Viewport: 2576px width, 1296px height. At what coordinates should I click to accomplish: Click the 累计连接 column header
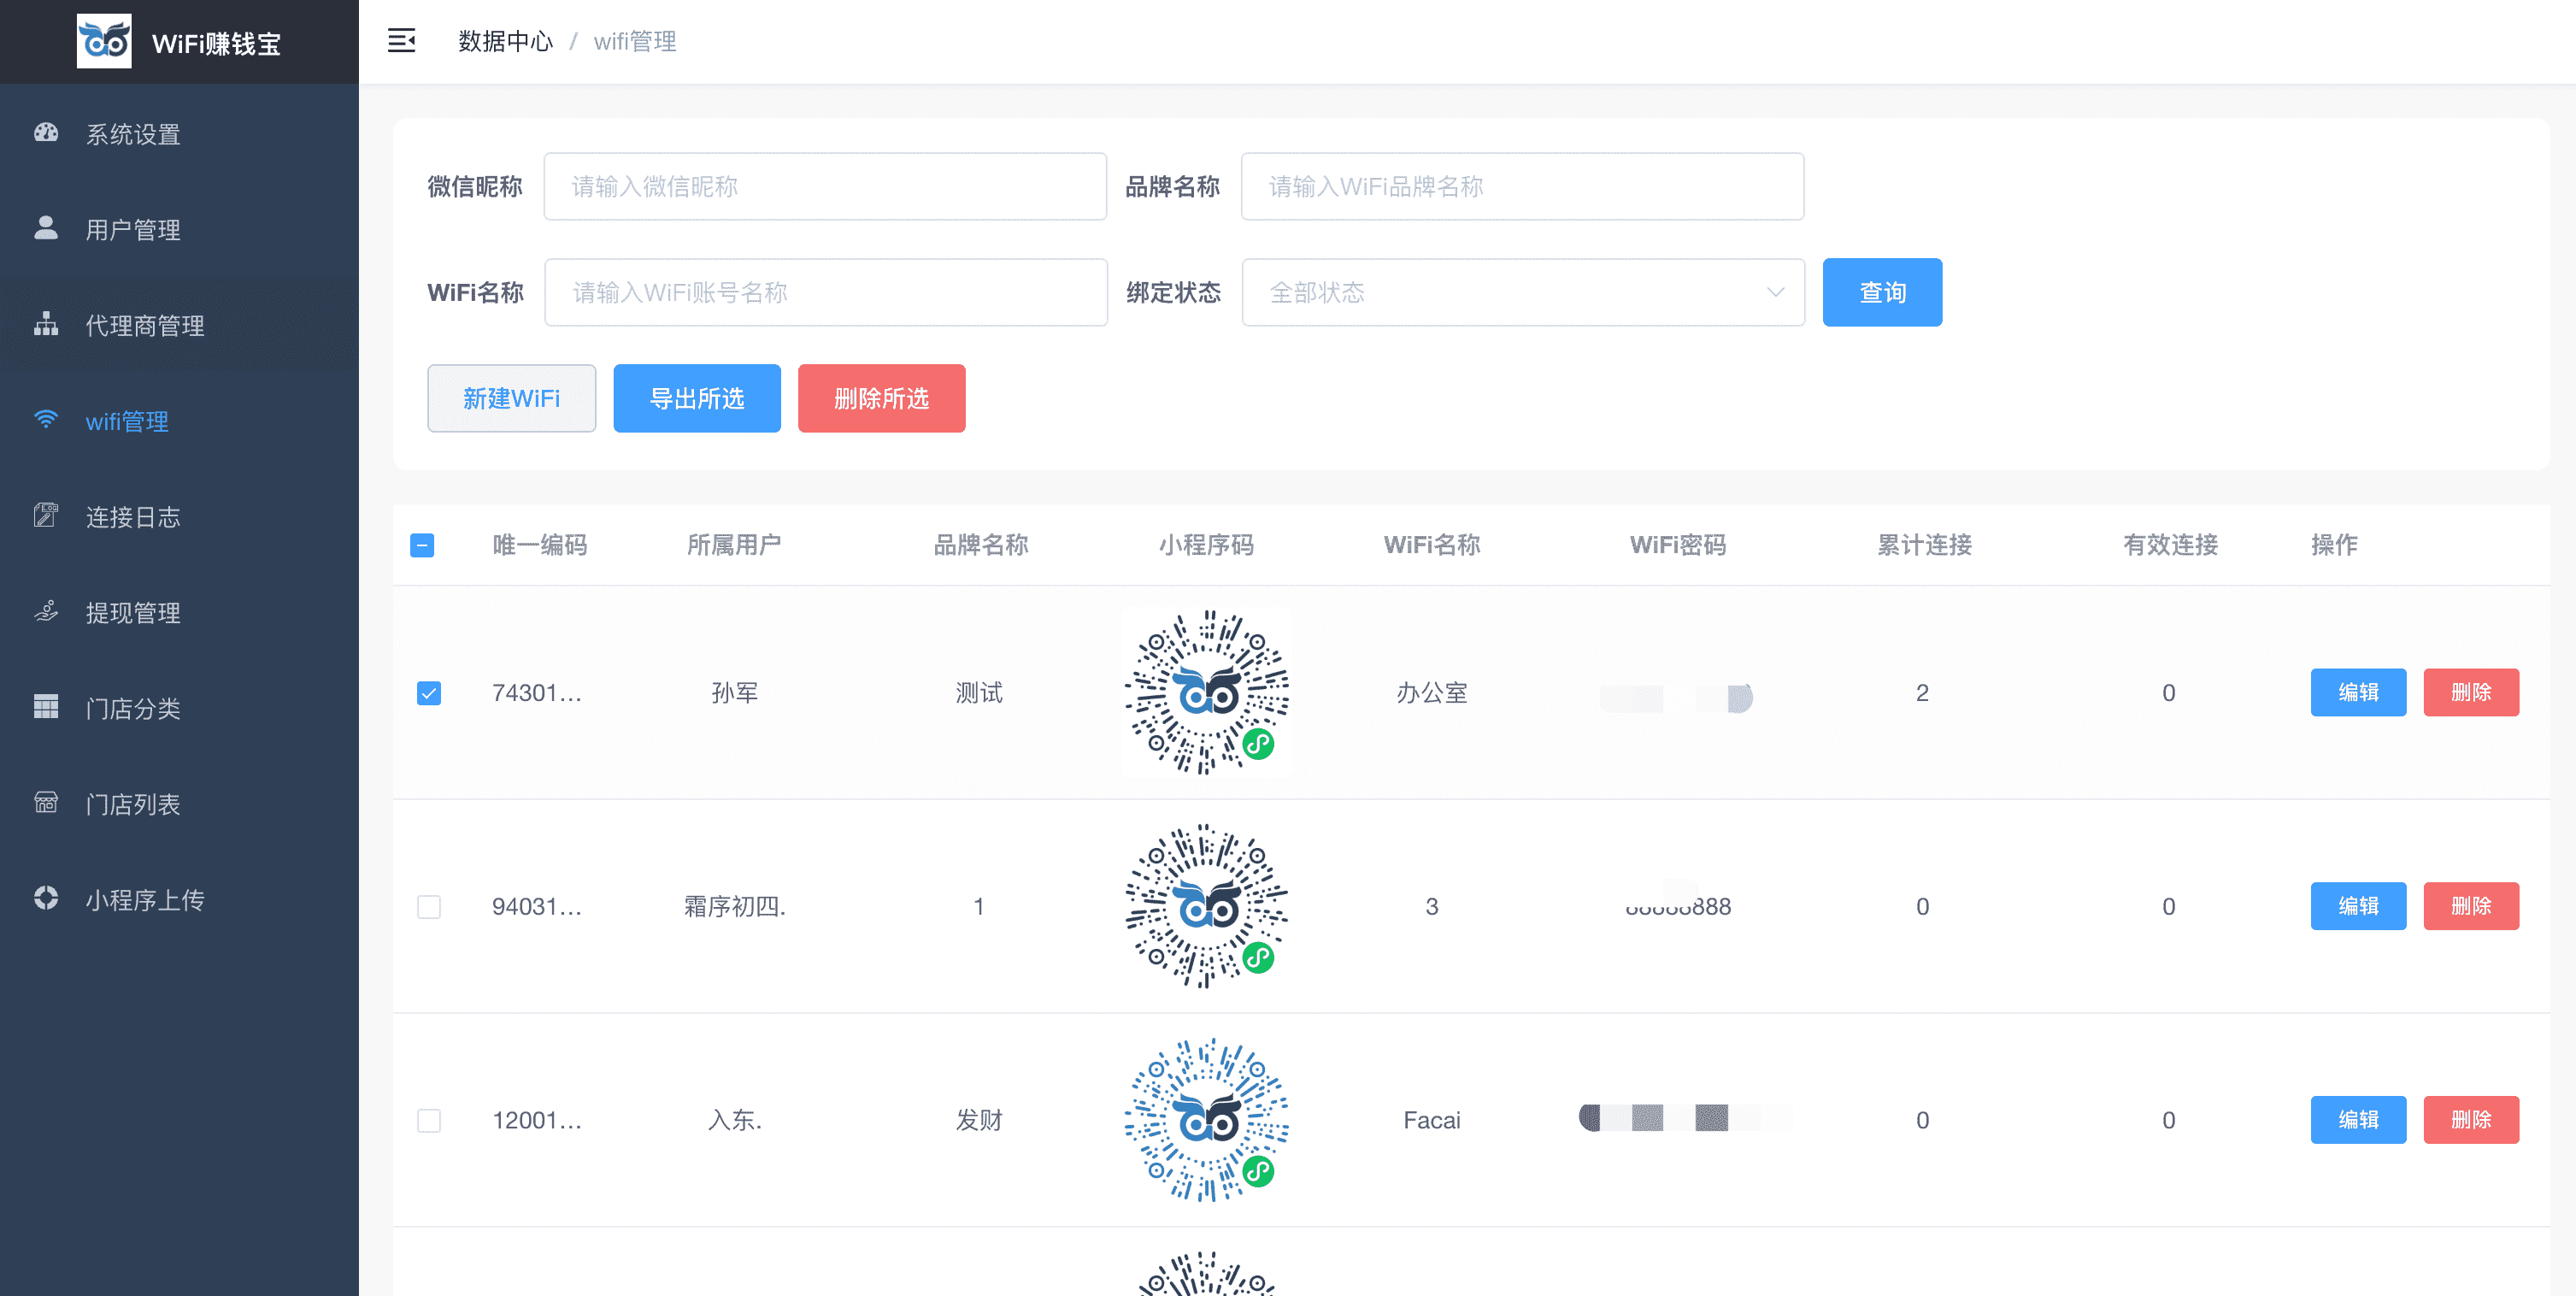click(1924, 545)
